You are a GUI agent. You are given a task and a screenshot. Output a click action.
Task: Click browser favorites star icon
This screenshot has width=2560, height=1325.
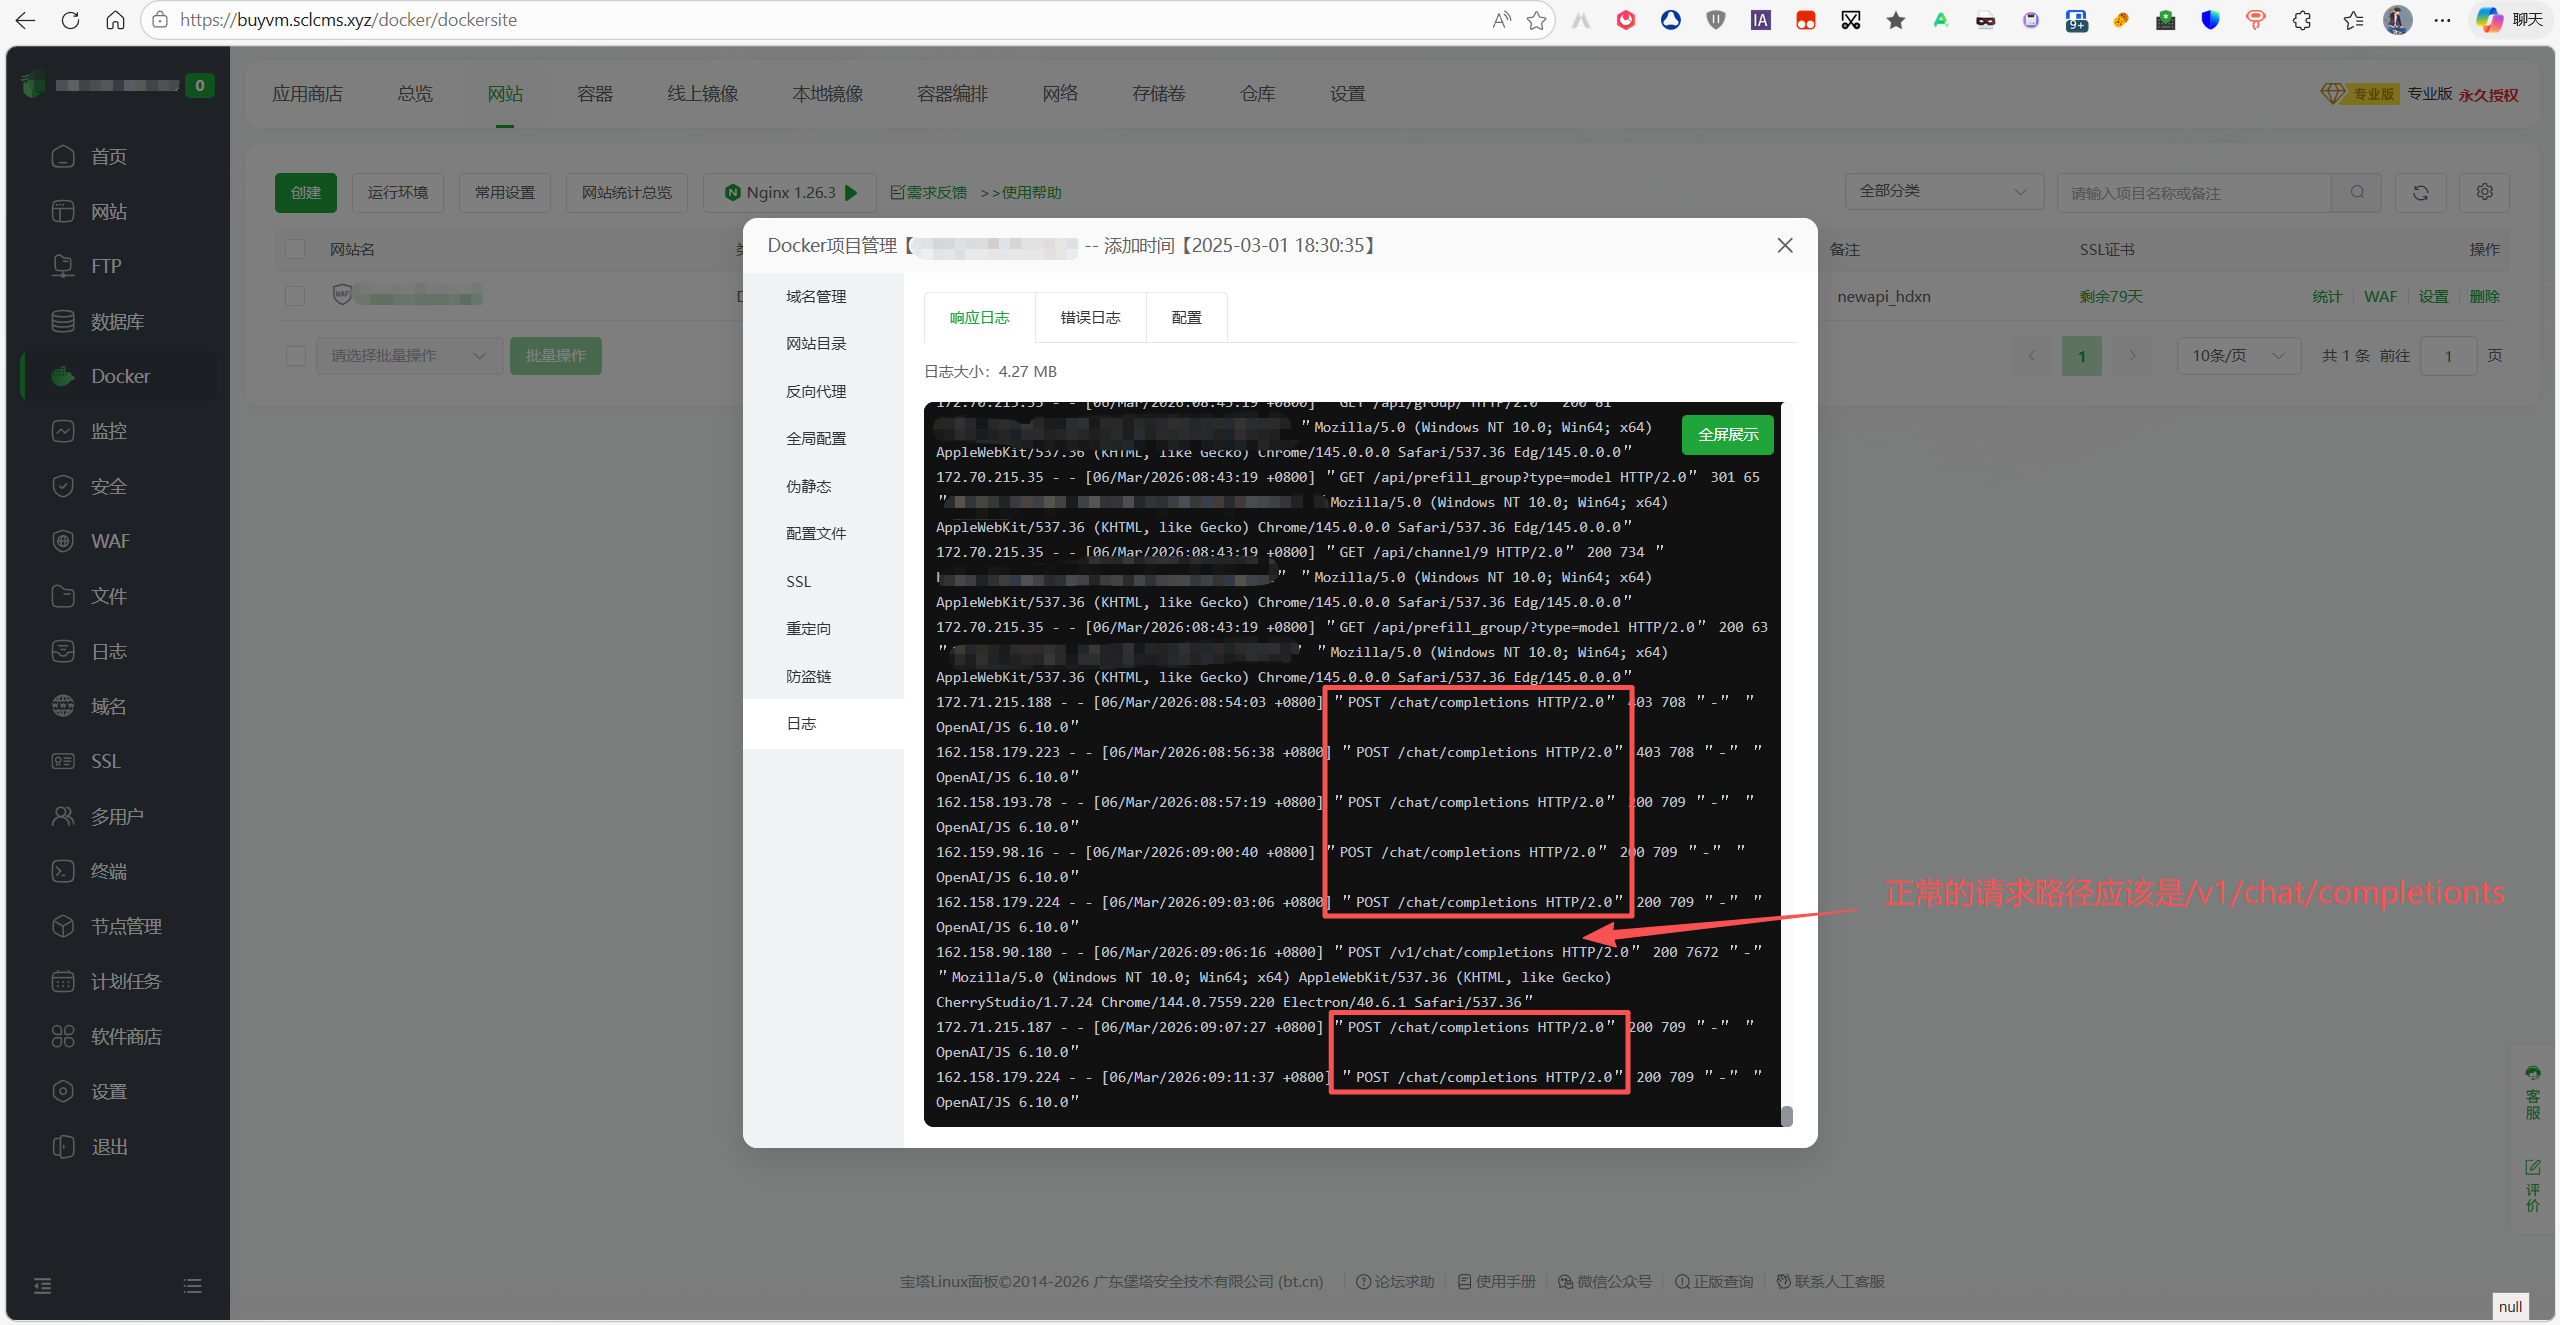tap(1536, 20)
